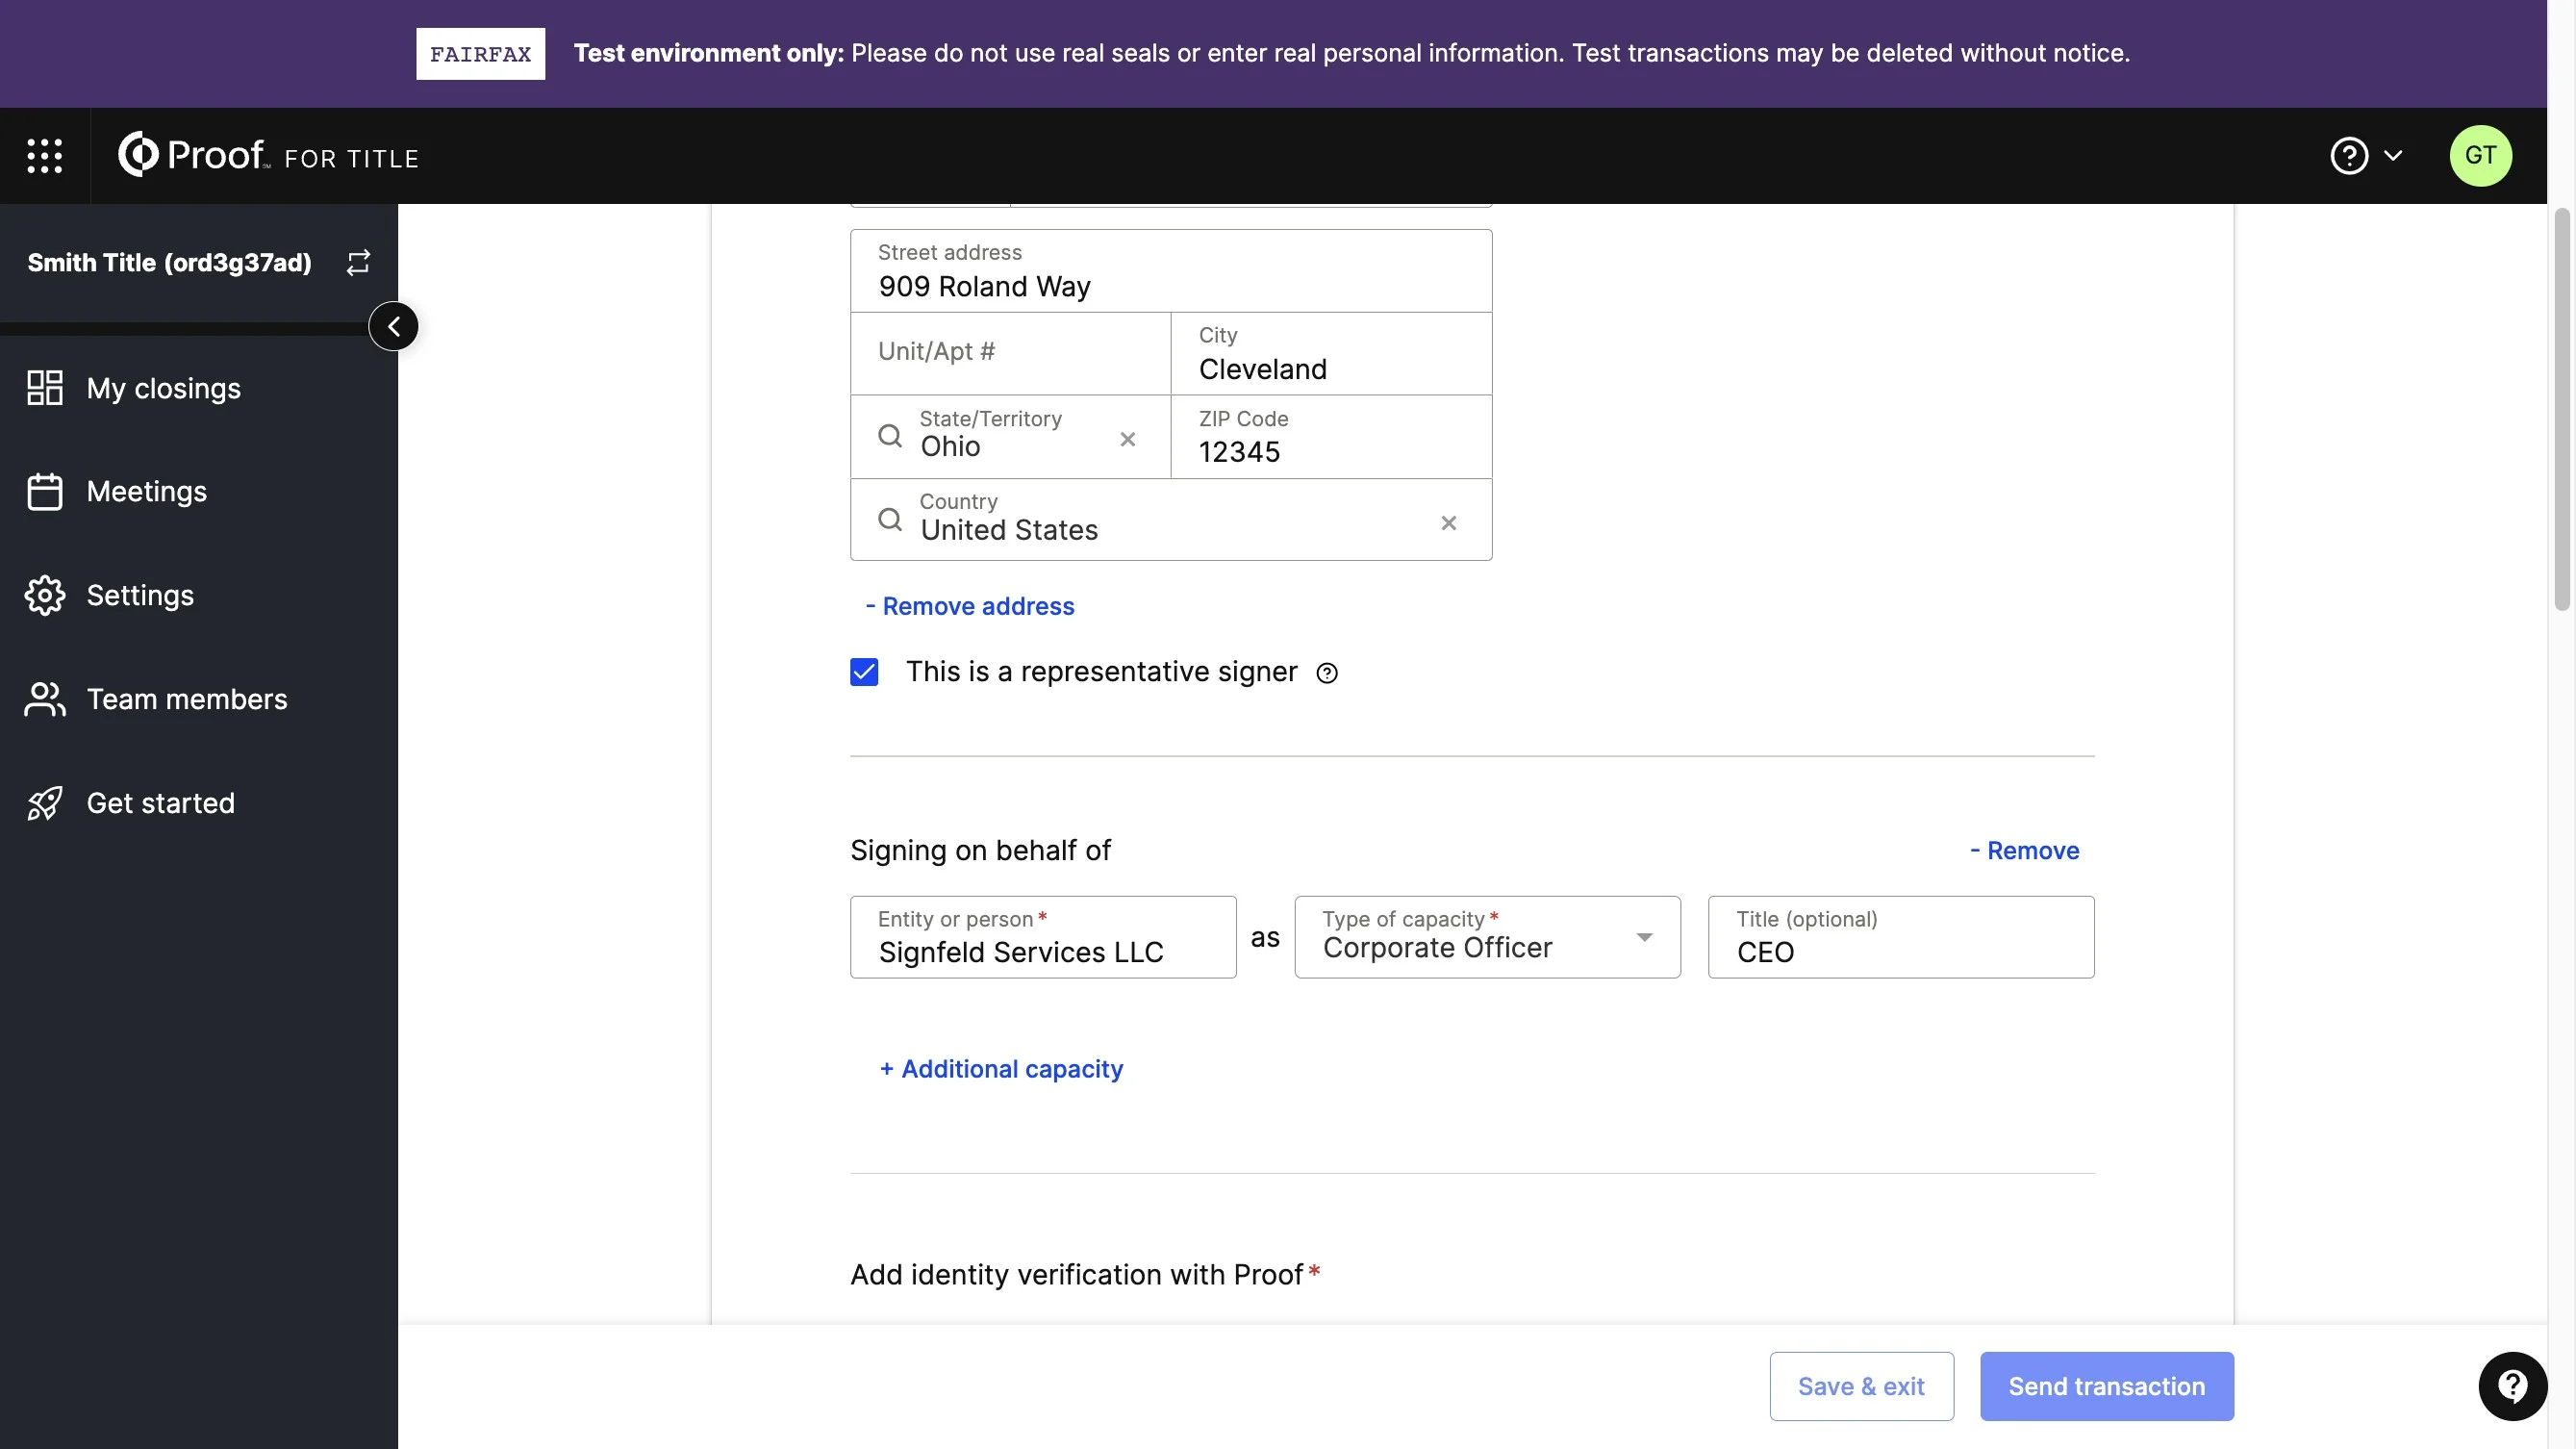
Task: Click the page vertical scrollbar
Action: coord(2561,410)
